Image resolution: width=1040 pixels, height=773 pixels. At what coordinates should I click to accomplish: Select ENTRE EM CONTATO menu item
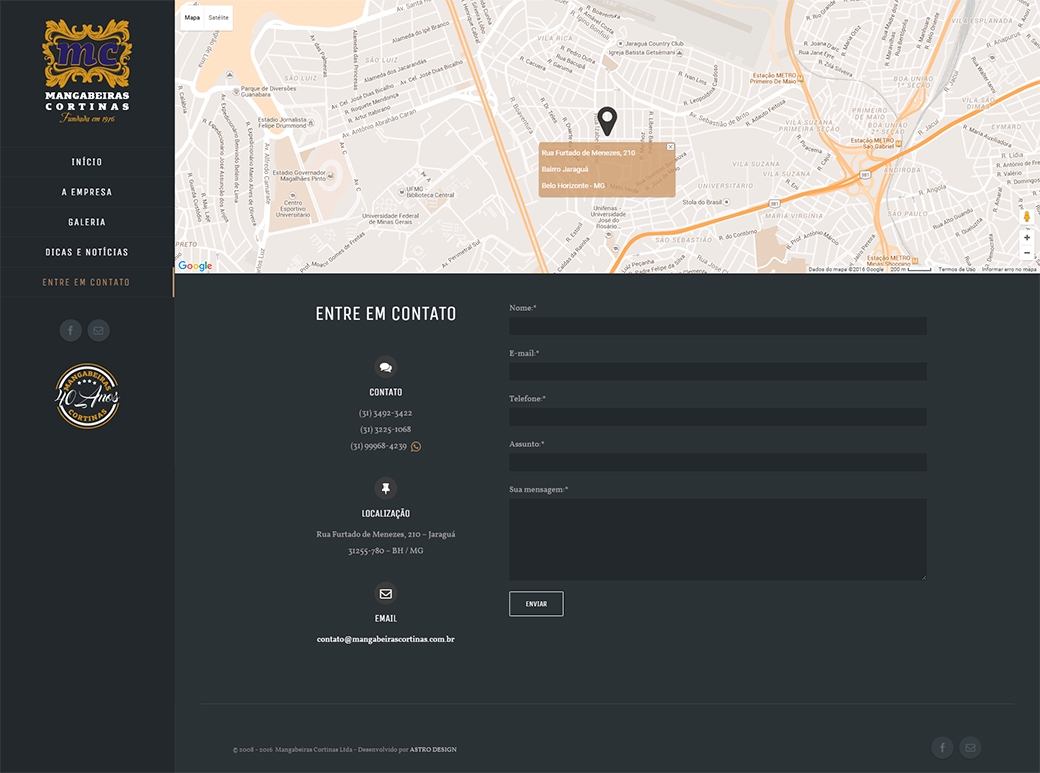[x=87, y=282]
